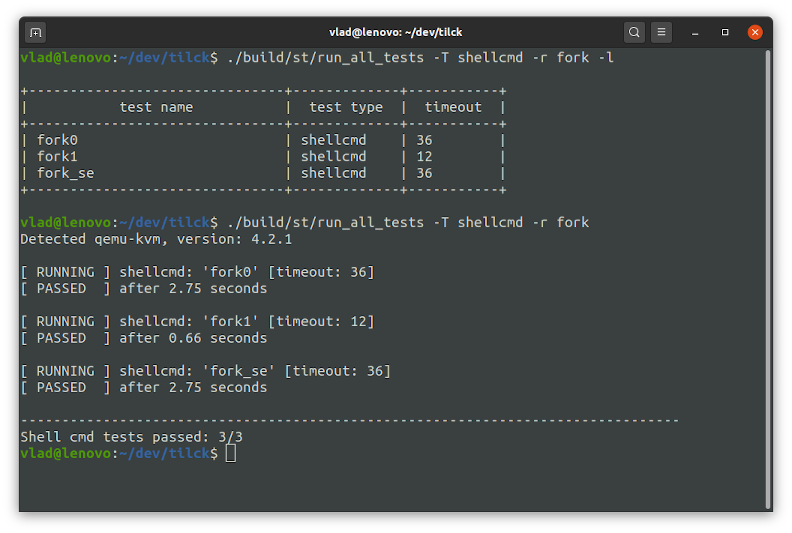792x533 pixels.
Task: Click the RUNNING line for 'fork1'
Action: tap(197, 321)
